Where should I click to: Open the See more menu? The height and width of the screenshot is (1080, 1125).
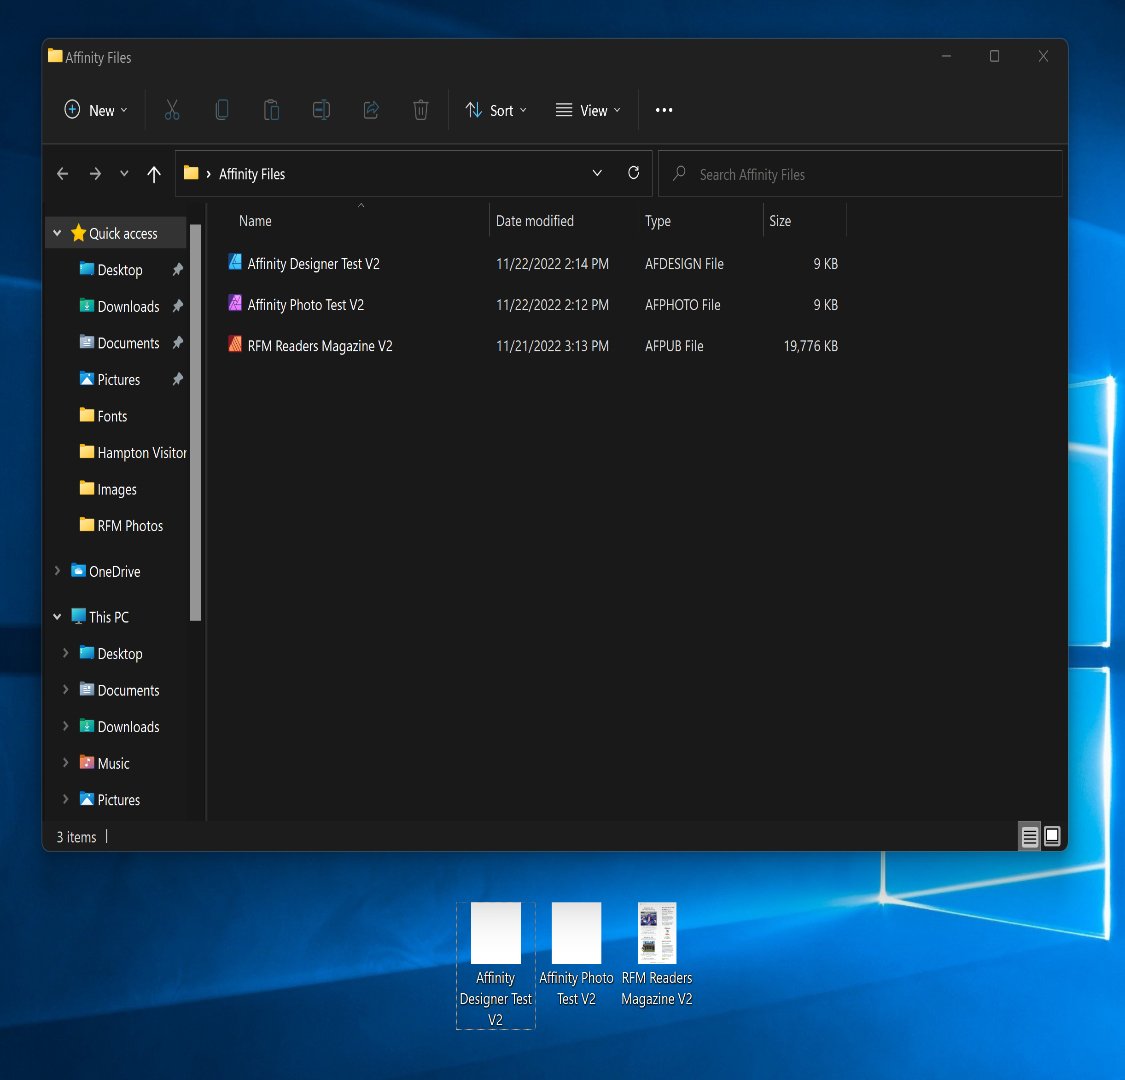[663, 110]
